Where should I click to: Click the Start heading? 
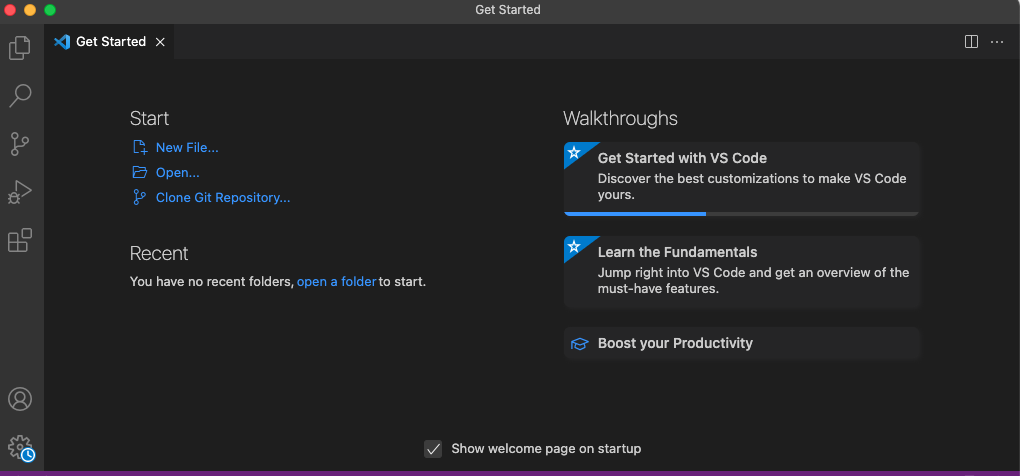pos(149,118)
